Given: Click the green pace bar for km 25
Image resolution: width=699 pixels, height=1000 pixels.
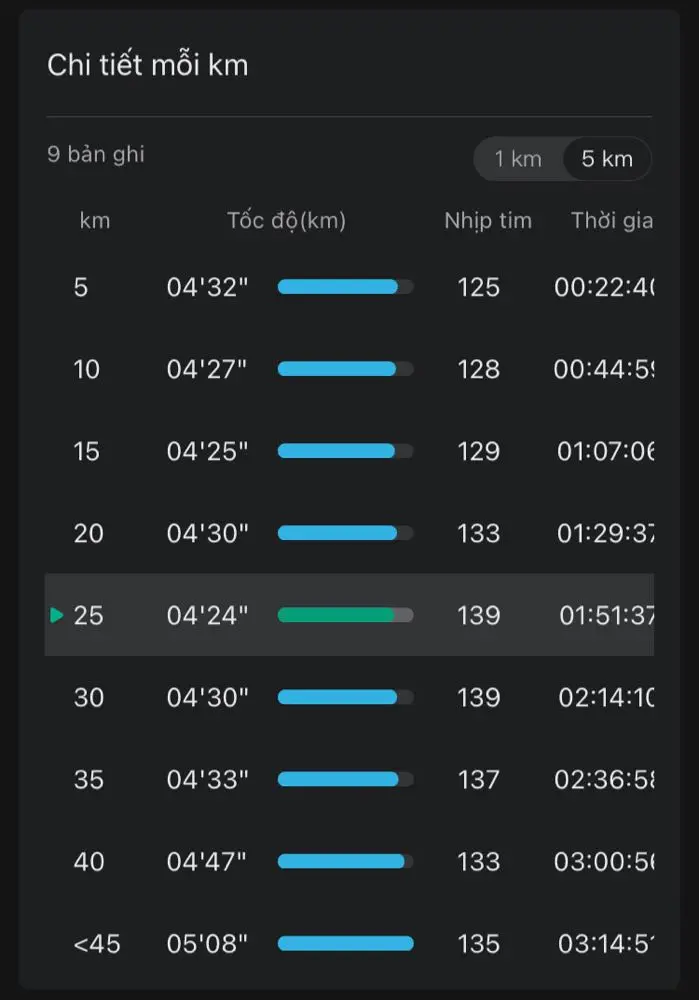Looking at the screenshot, I should coord(345,615).
